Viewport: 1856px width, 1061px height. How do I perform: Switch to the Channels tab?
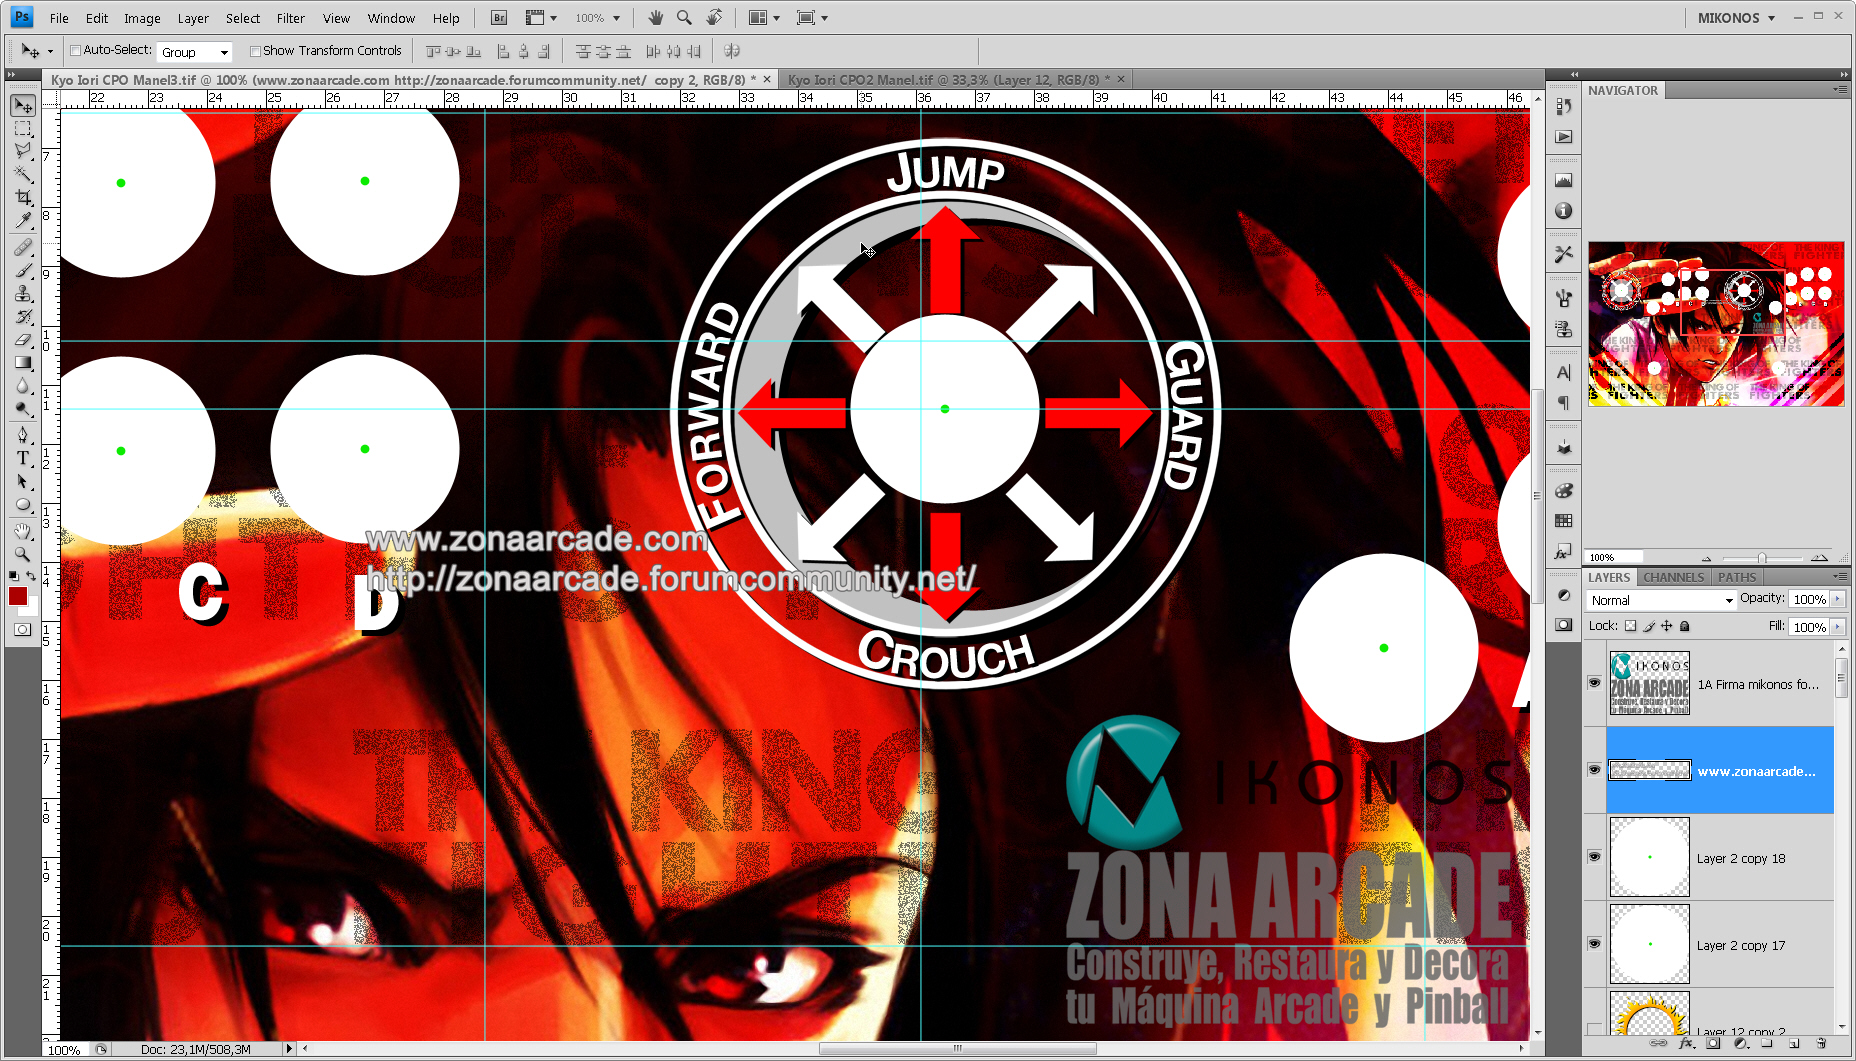[x=1673, y=577]
